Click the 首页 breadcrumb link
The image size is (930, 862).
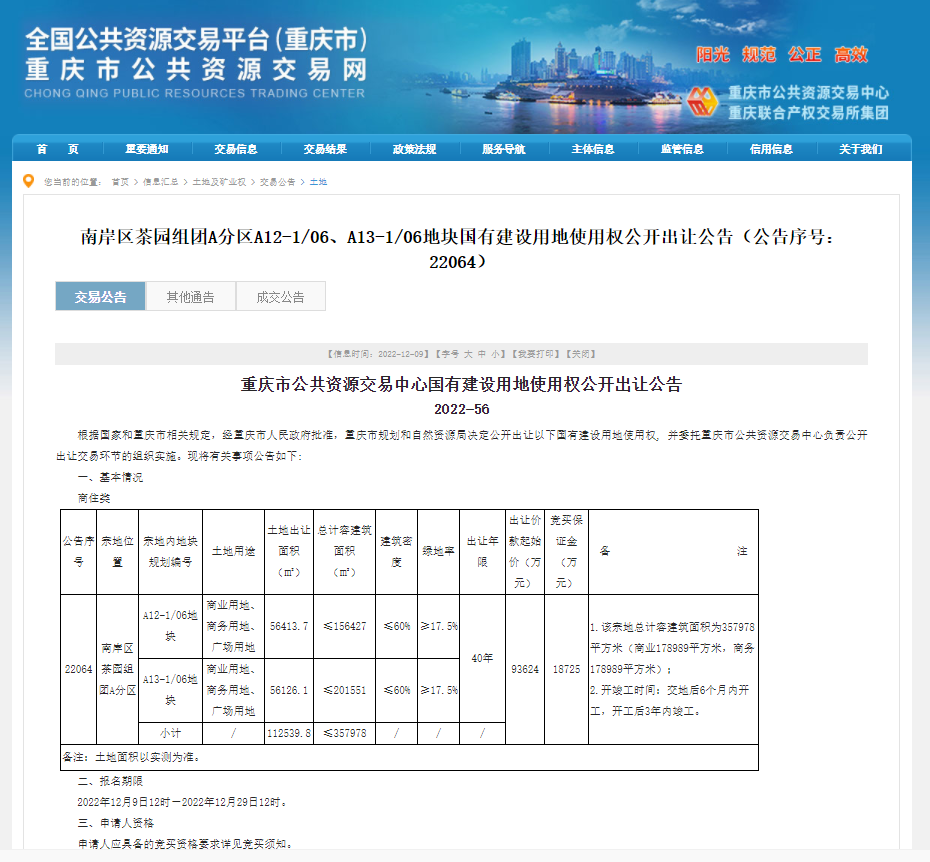point(120,182)
